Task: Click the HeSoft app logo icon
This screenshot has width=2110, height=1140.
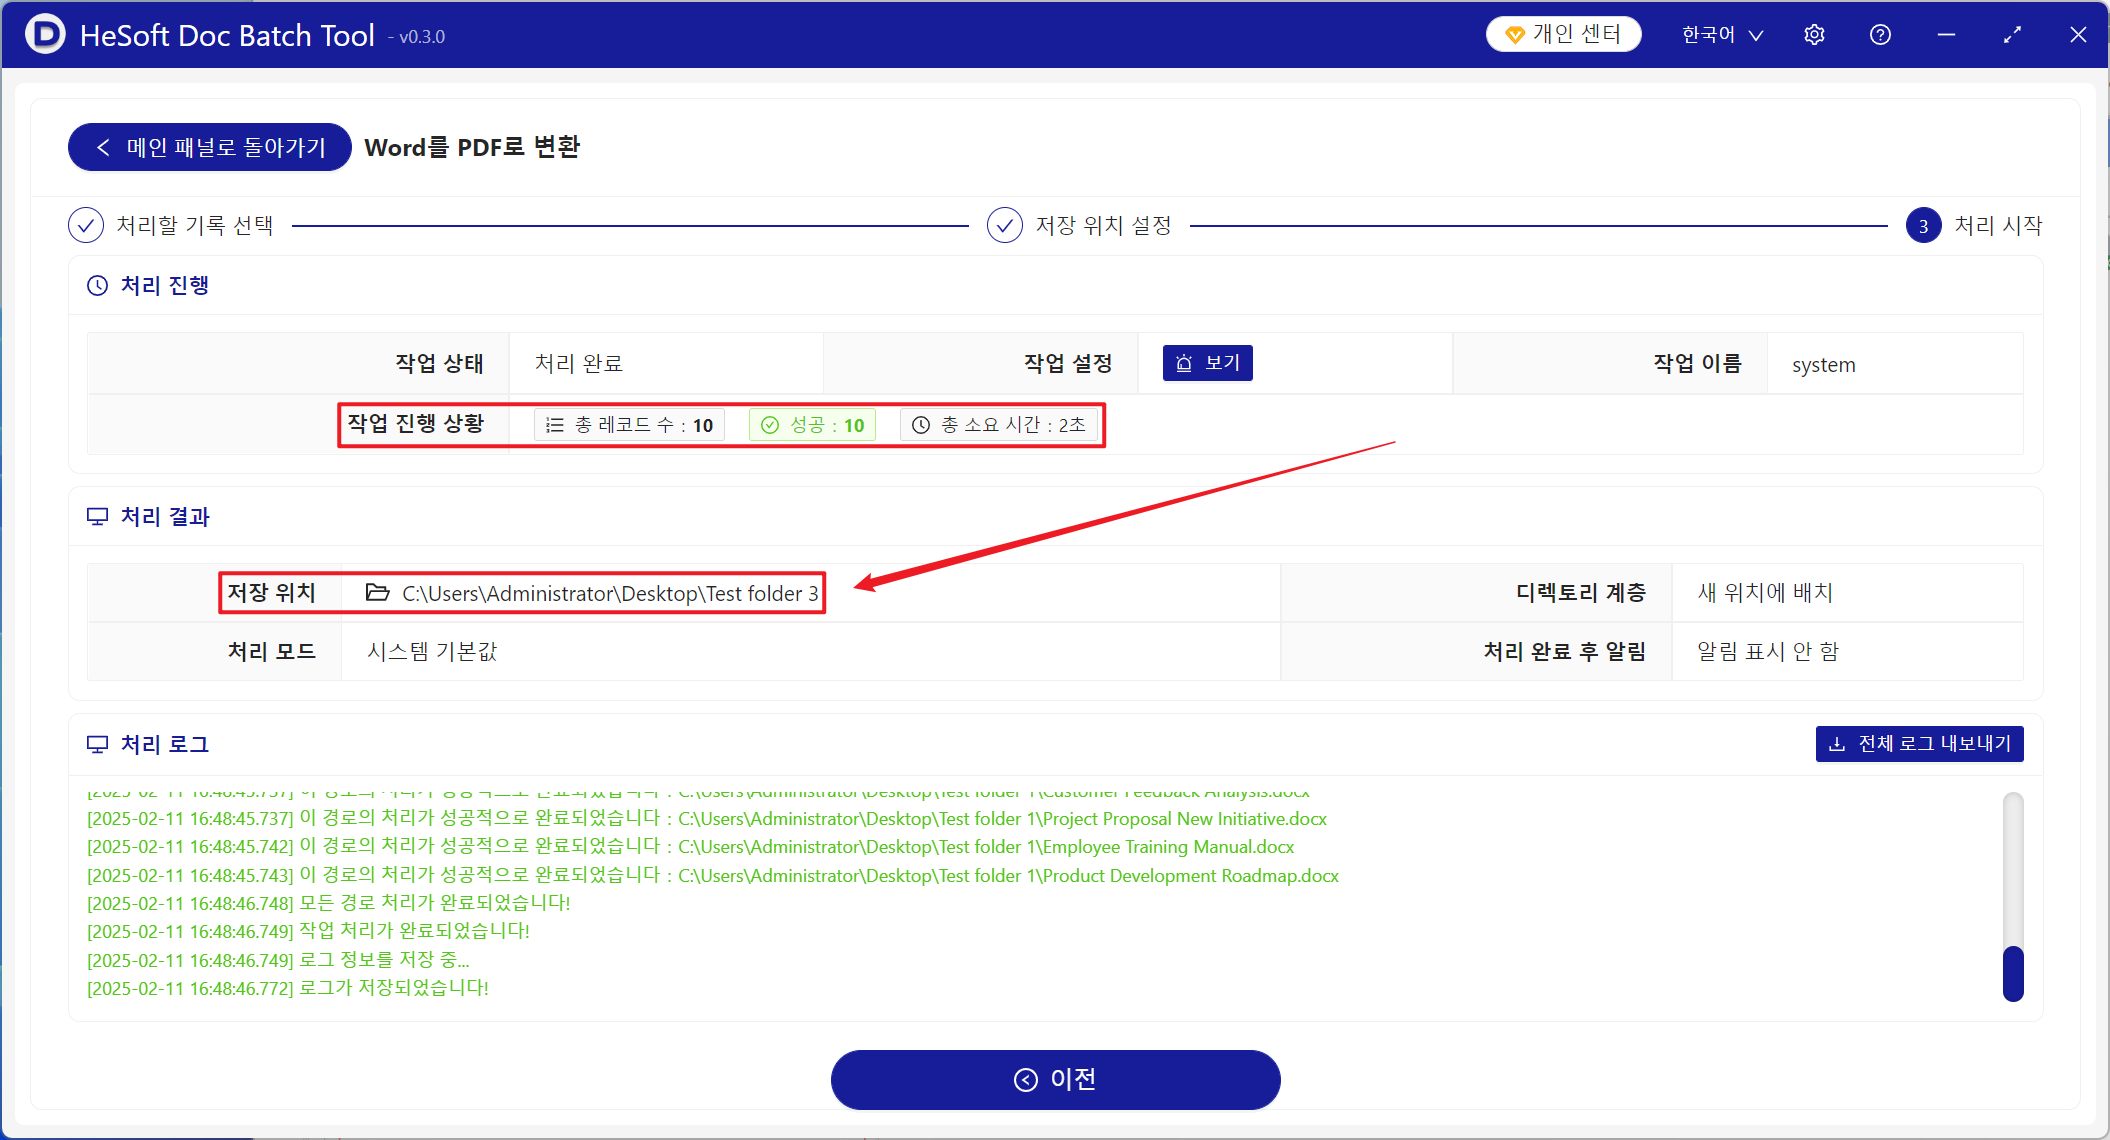Action: pyautogui.click(x=45, y=34)
